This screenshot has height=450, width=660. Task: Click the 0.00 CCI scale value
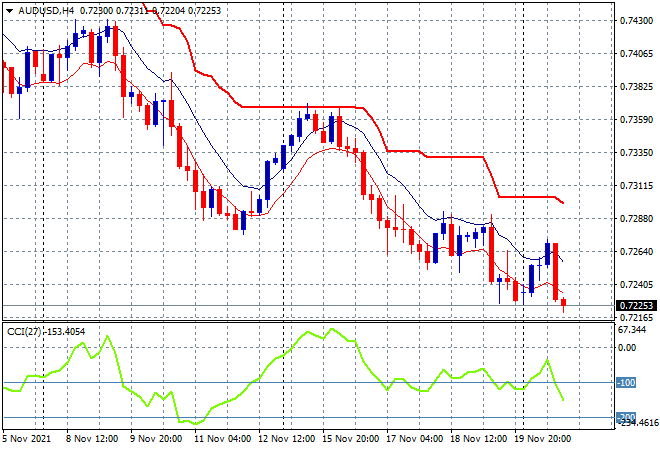[627, 348]
